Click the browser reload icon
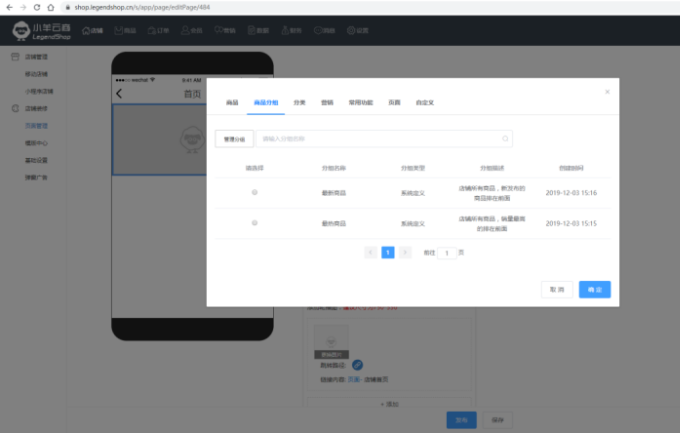 point(37,6)
